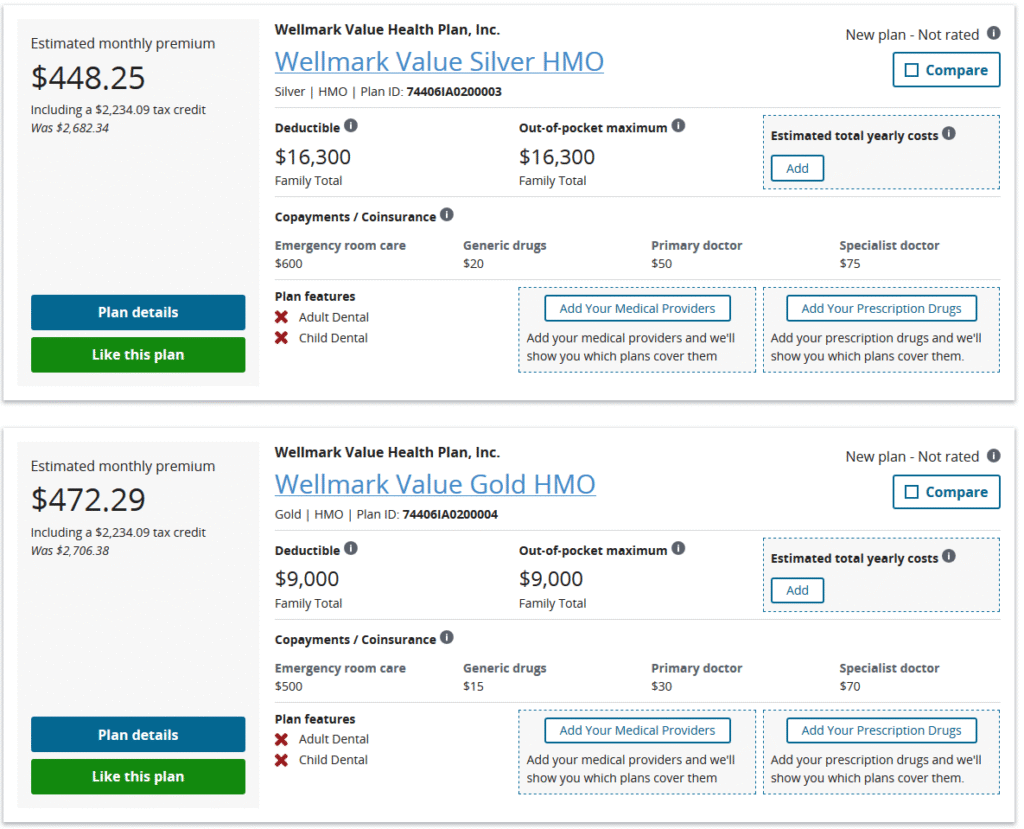This screenshot has width=1024, height=829.
Task: Check Compare box for Wellmark Value Silver HMO
Action: click(x=911, y=70)
